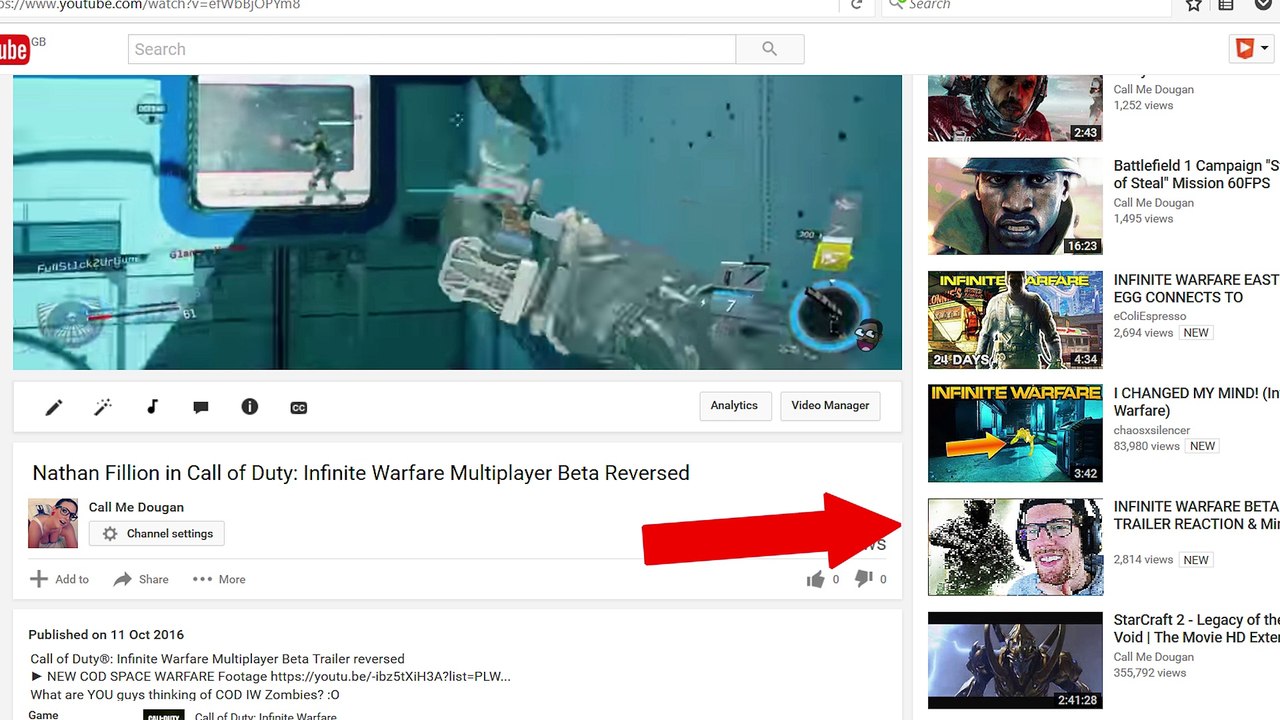Click the search magnifier button

coord(769,49)
